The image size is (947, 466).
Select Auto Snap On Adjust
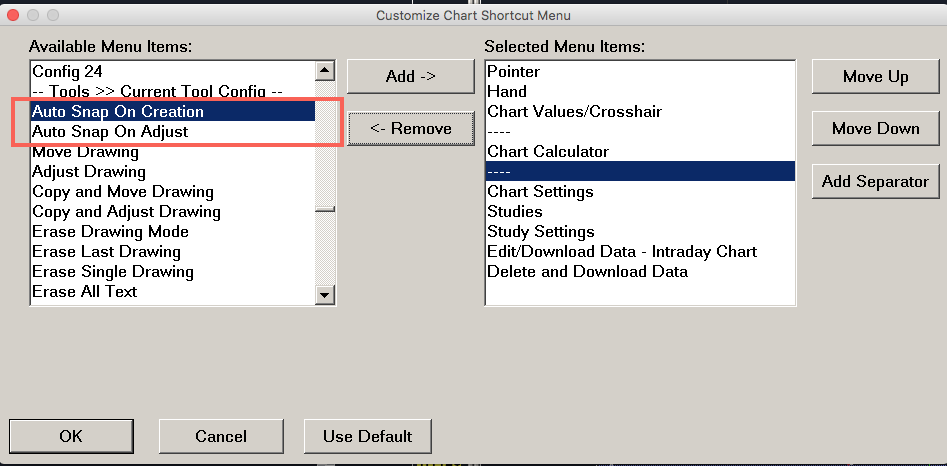173,132
